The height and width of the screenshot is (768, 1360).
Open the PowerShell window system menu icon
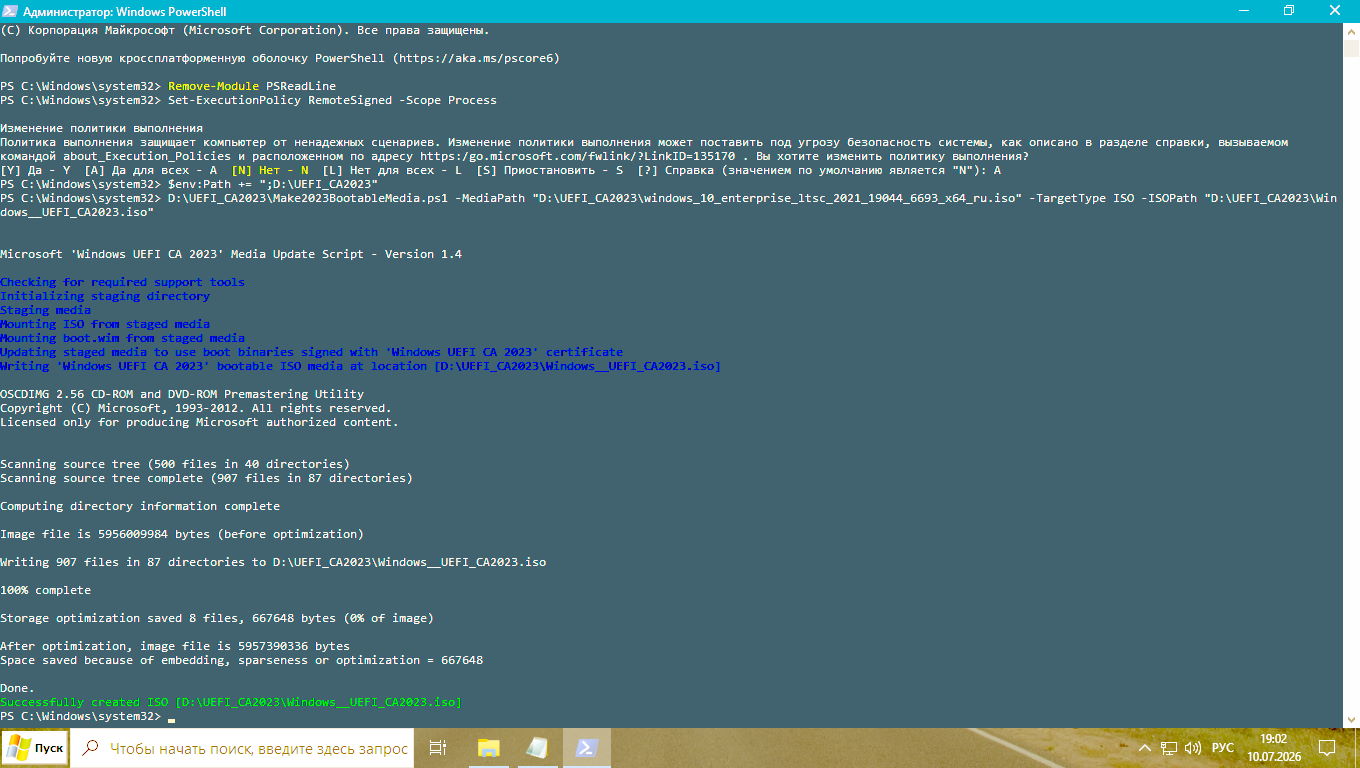(x=10, y=11)
